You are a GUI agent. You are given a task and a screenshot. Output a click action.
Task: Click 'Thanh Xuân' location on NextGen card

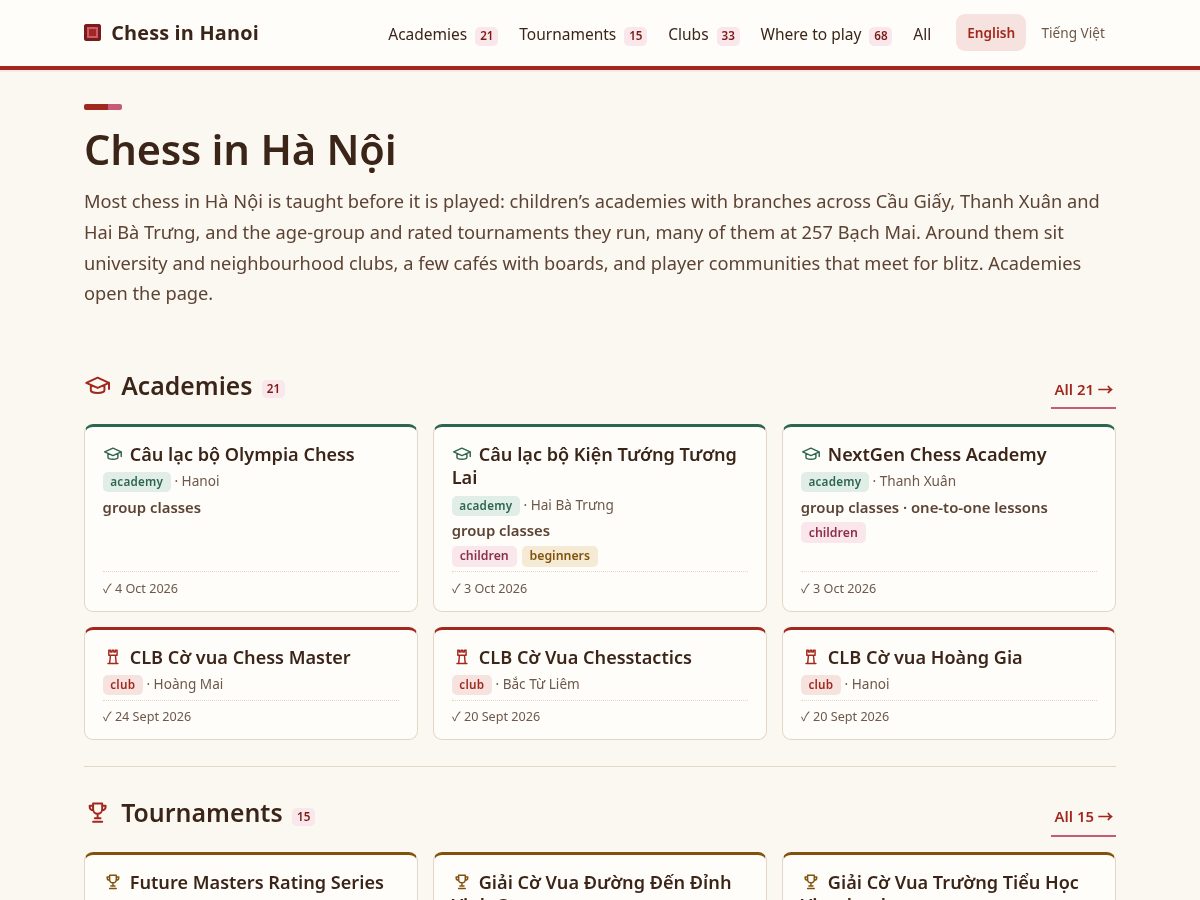918,482
